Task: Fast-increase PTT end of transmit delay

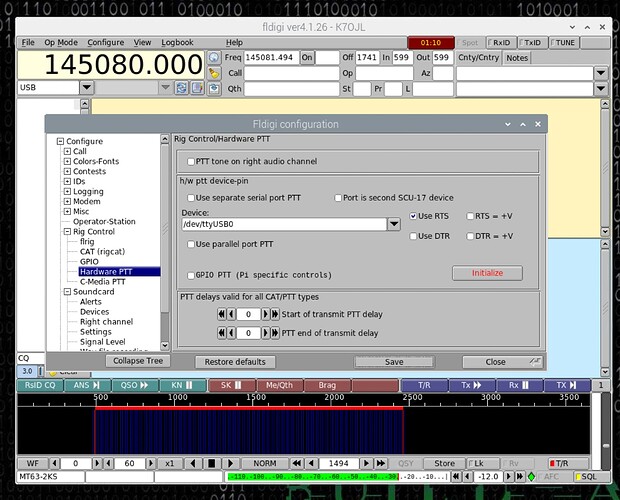Action: [275, 333]
